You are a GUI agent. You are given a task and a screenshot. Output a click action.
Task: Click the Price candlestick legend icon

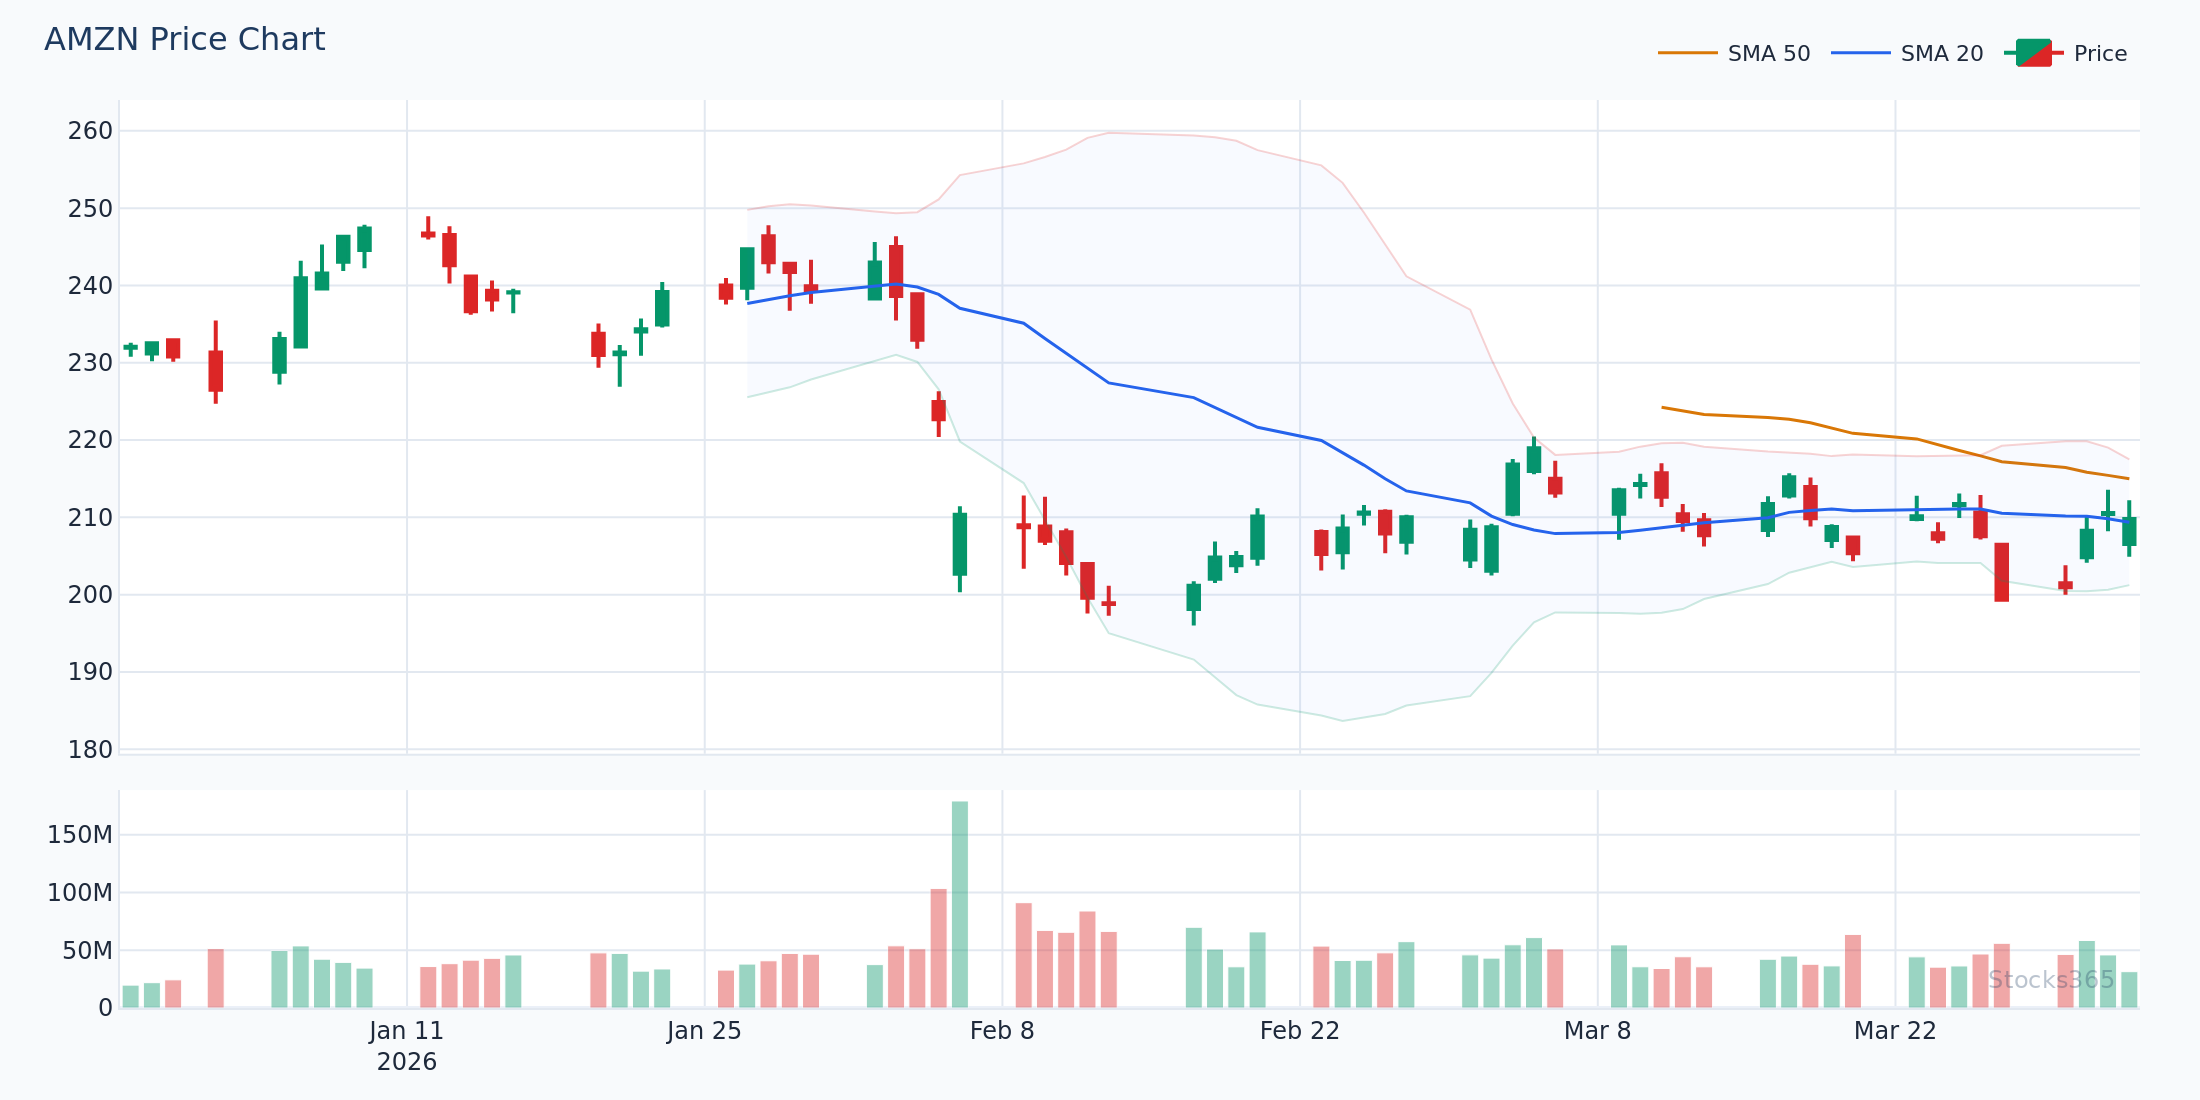click(2033, 53)
